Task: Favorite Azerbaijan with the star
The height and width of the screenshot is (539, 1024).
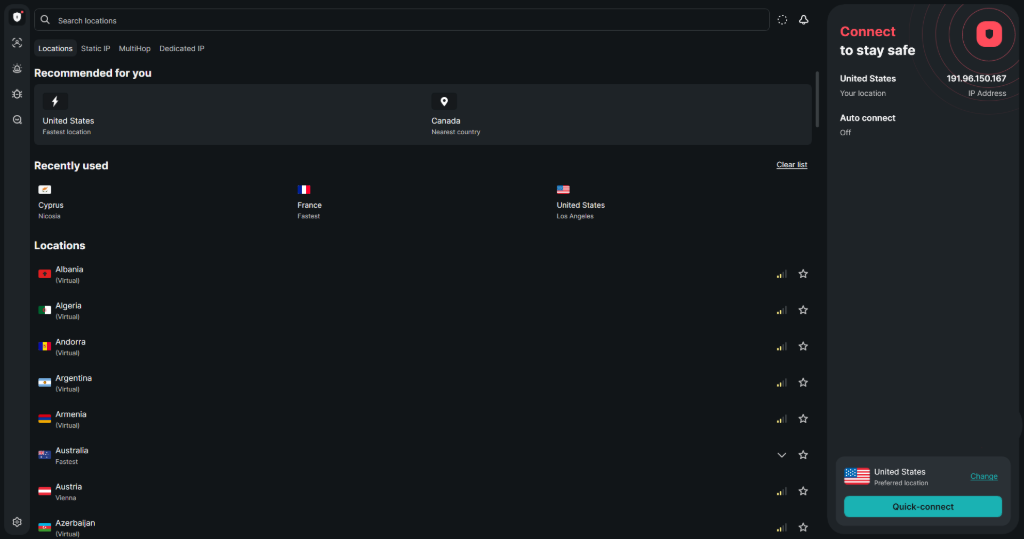Action: pos(803,527)
